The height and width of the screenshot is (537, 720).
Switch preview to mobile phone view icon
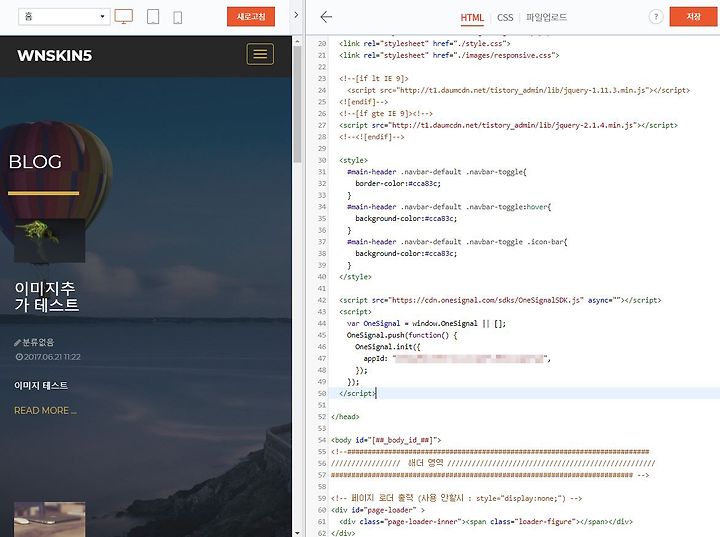[178, 17]
